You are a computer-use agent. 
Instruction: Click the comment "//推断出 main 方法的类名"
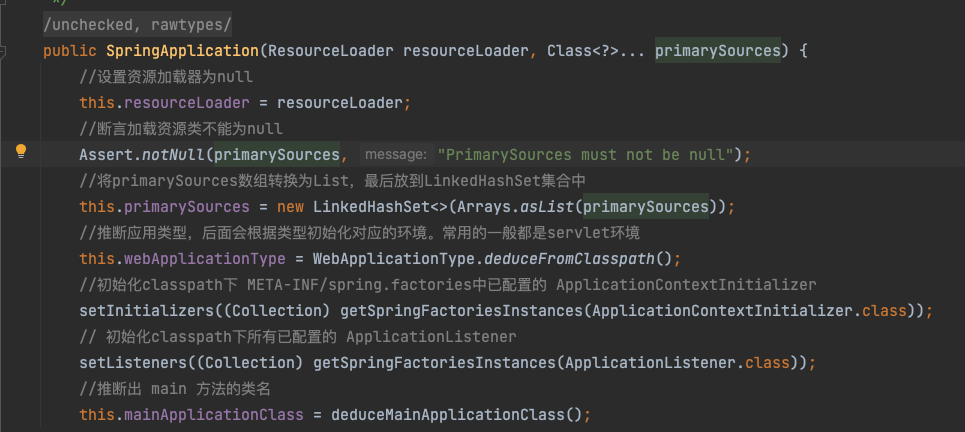pos(175,389)
